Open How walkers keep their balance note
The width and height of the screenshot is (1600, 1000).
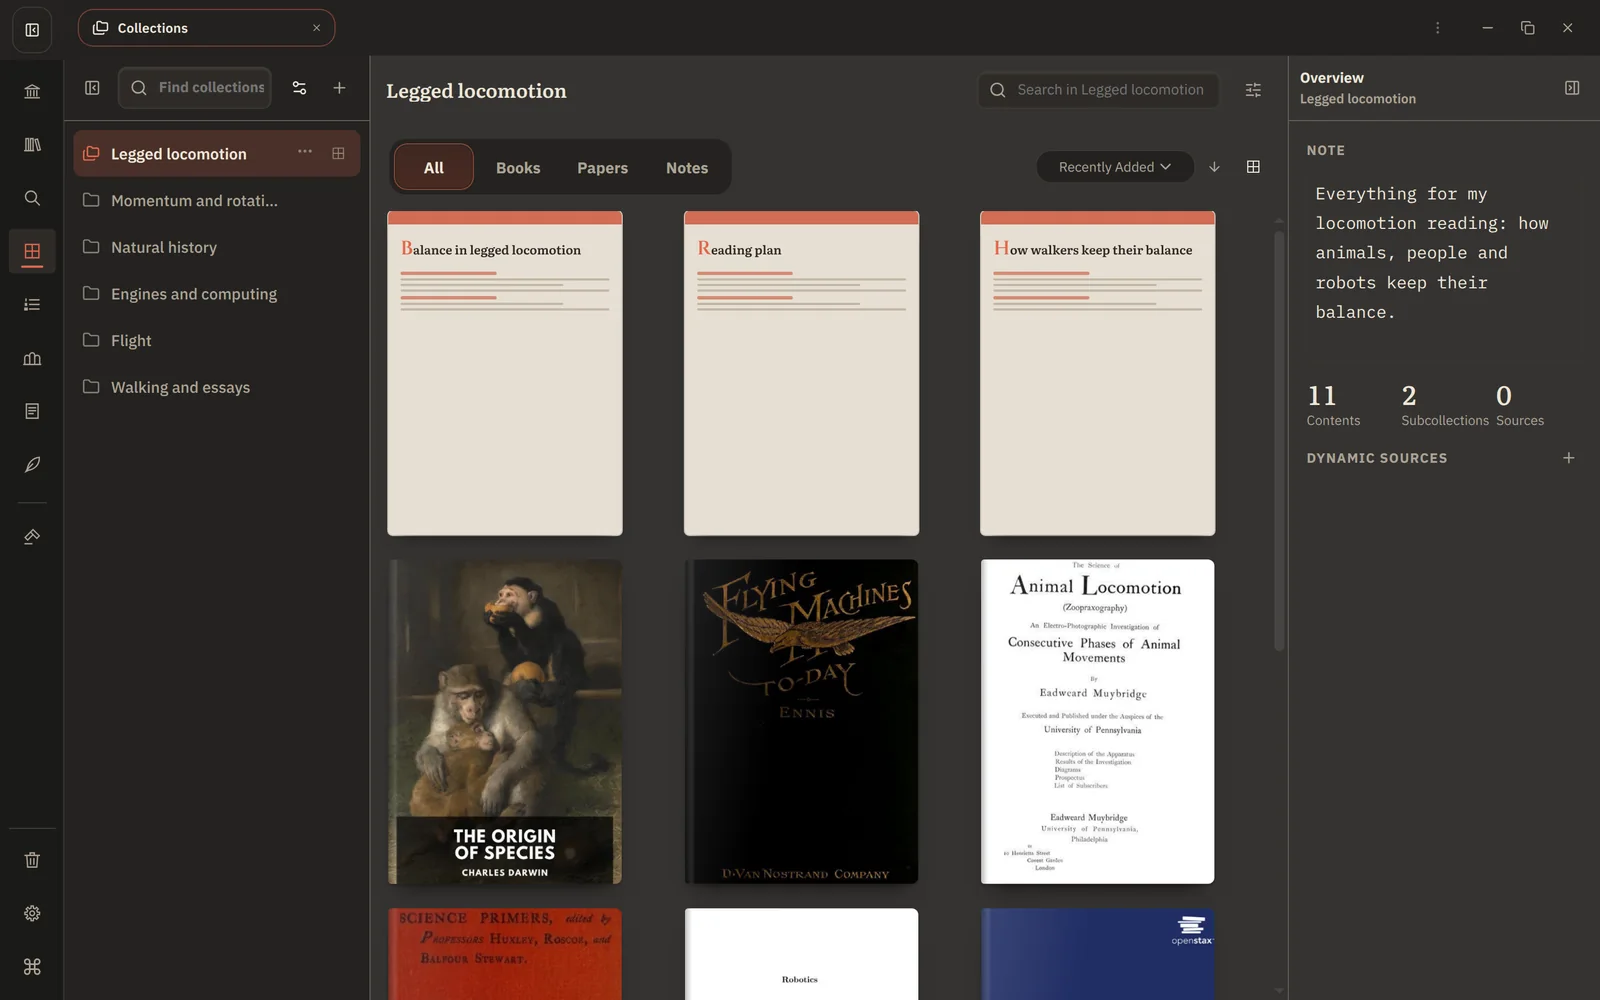pos(1097,373)
